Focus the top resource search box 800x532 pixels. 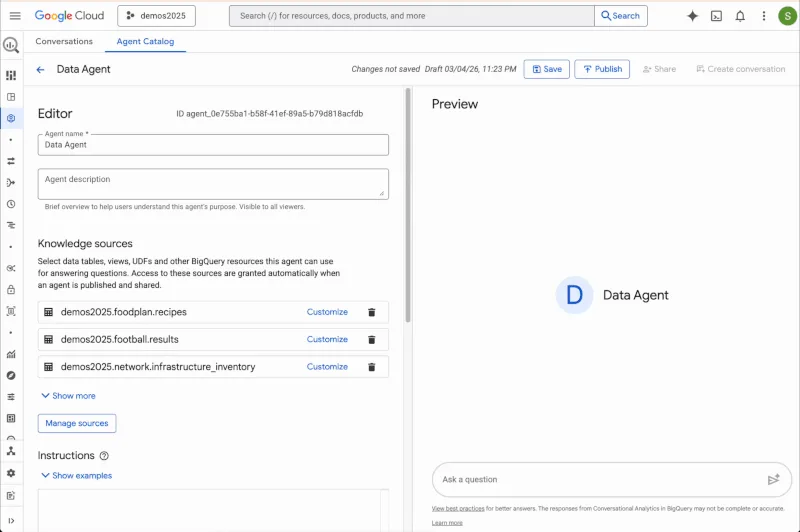[x=412, y=16]
